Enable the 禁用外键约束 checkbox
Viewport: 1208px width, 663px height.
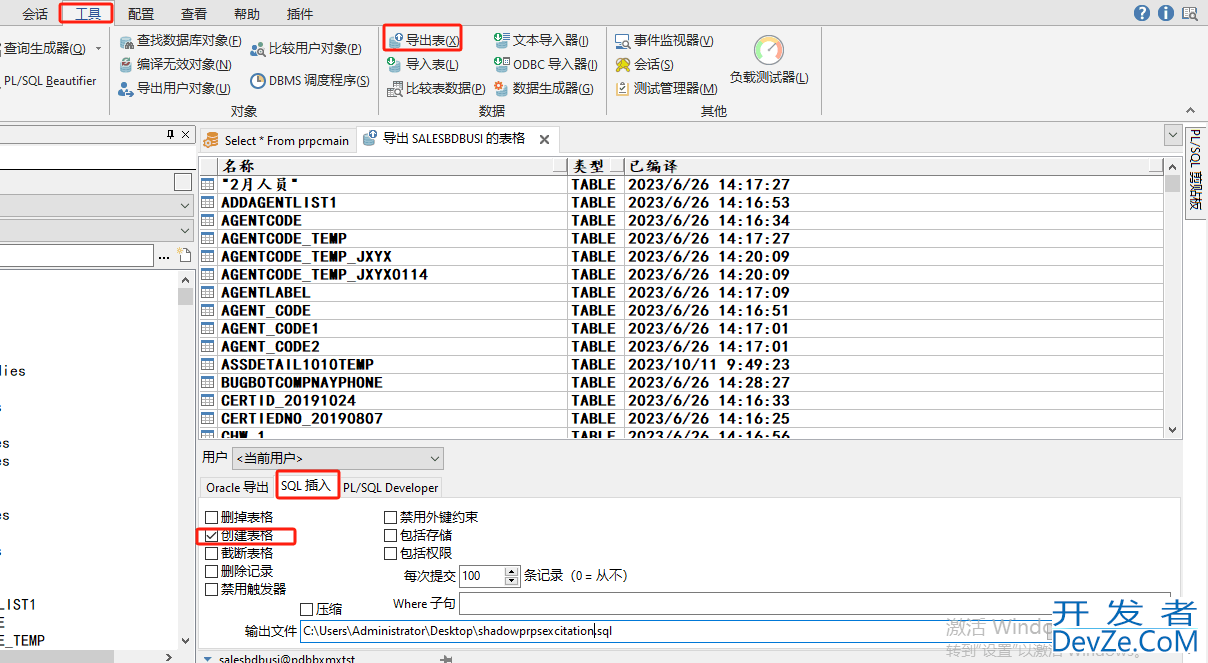[x=391, y=517]
